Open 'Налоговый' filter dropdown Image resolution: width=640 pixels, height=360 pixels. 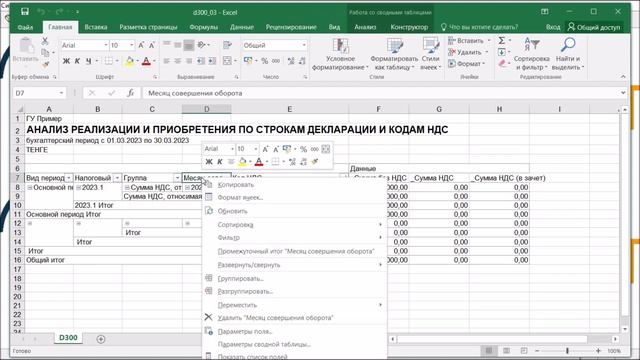pos(117,178)
